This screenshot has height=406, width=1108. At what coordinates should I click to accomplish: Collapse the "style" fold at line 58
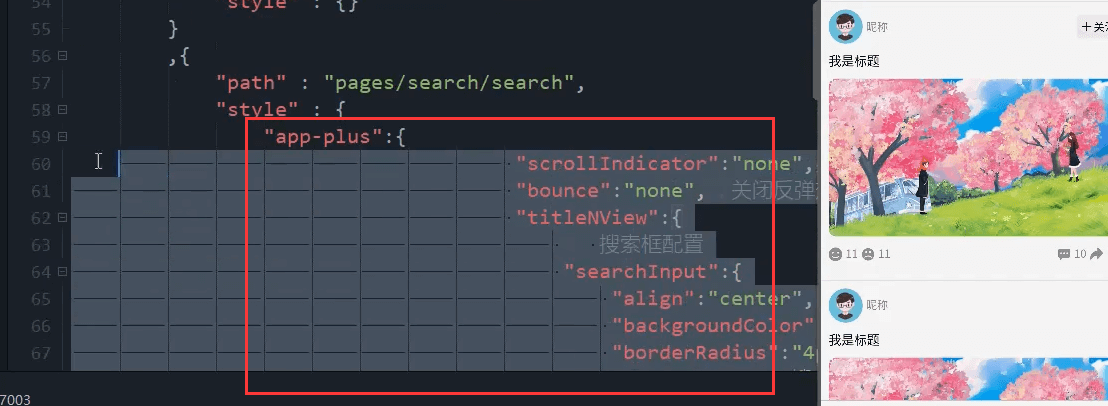pos(62,109)
